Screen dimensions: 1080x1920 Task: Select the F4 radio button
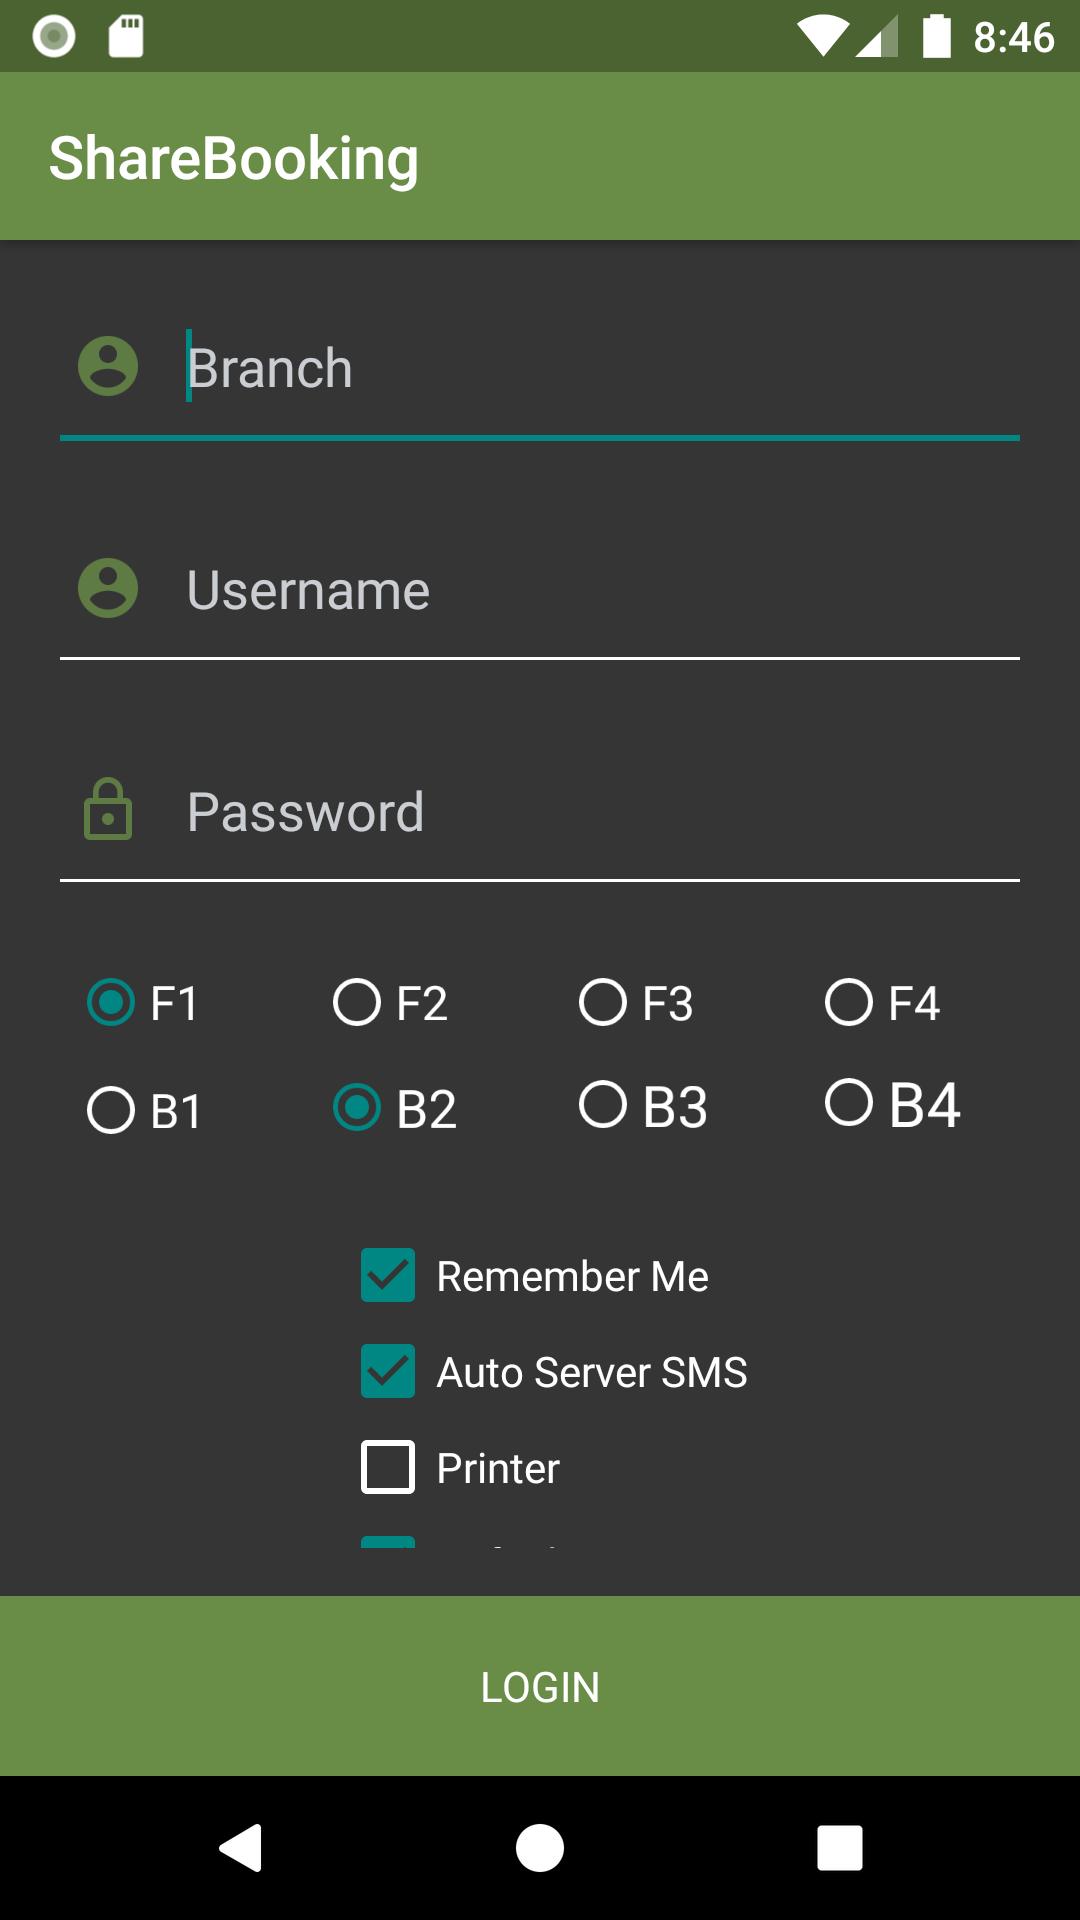click(849, 1002)
